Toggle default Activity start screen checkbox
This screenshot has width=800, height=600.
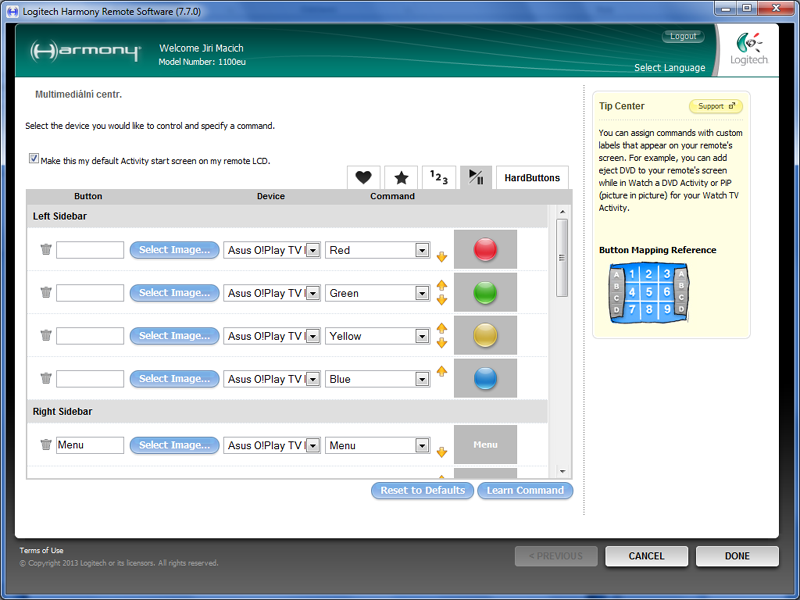click(x=34, y=159)
